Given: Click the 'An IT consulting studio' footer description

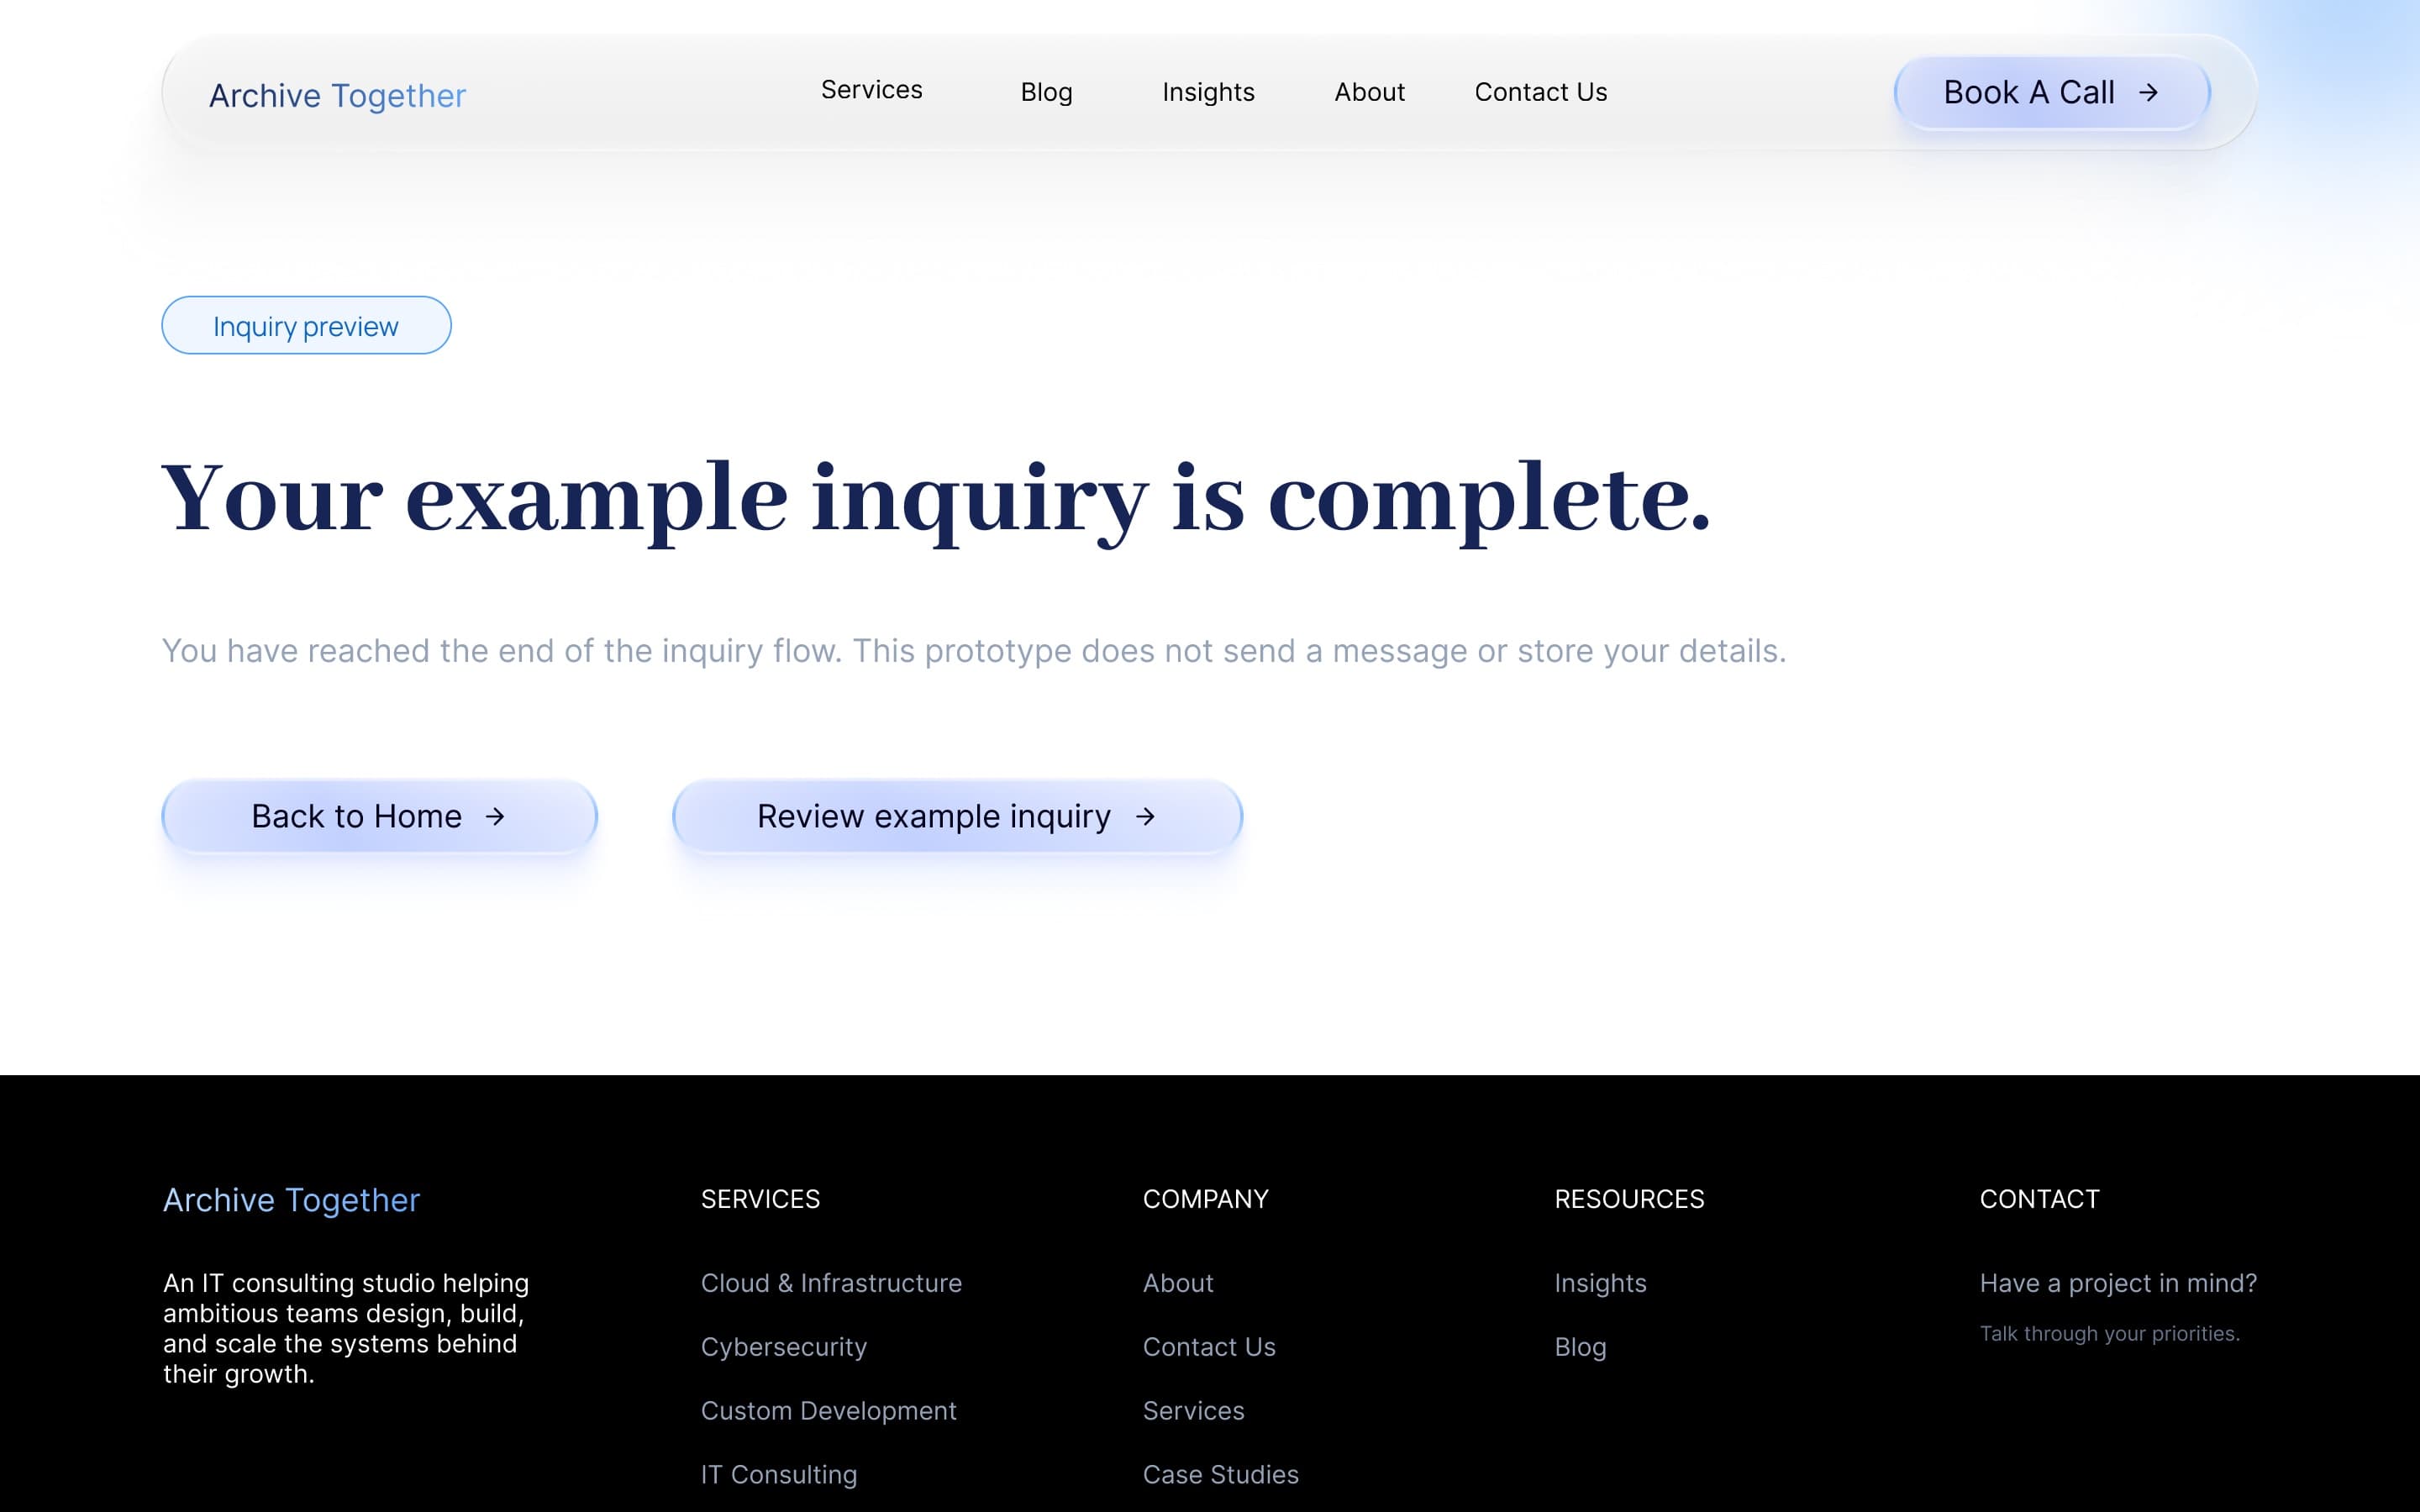Looking at the screenshot, I should coord(346,1328).
